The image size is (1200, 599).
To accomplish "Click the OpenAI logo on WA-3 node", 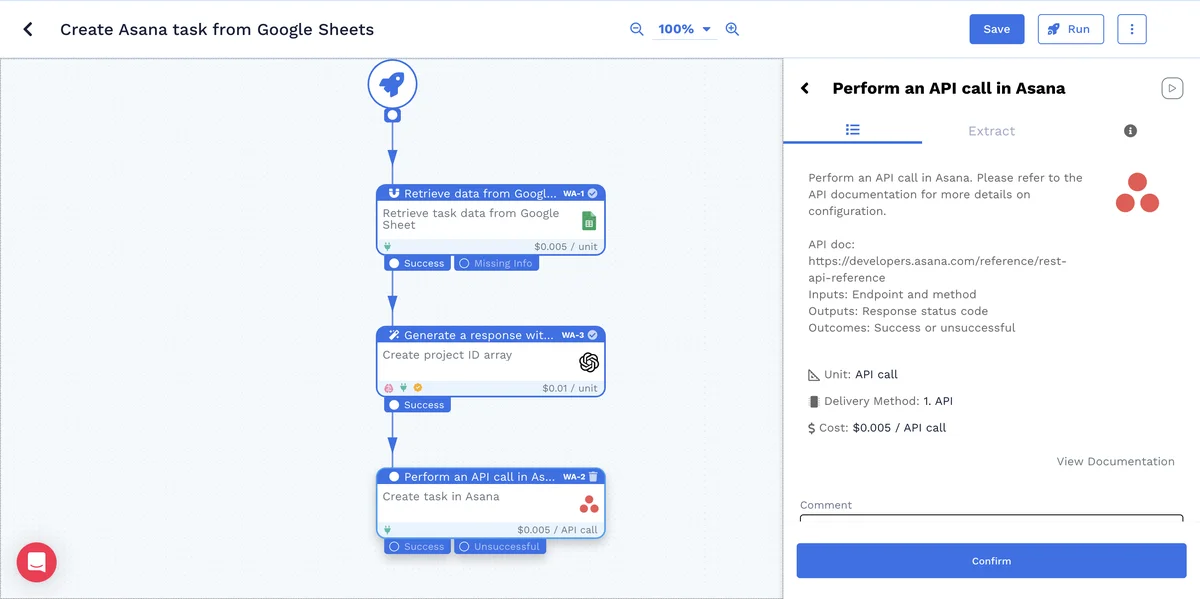I will [589, 362].
